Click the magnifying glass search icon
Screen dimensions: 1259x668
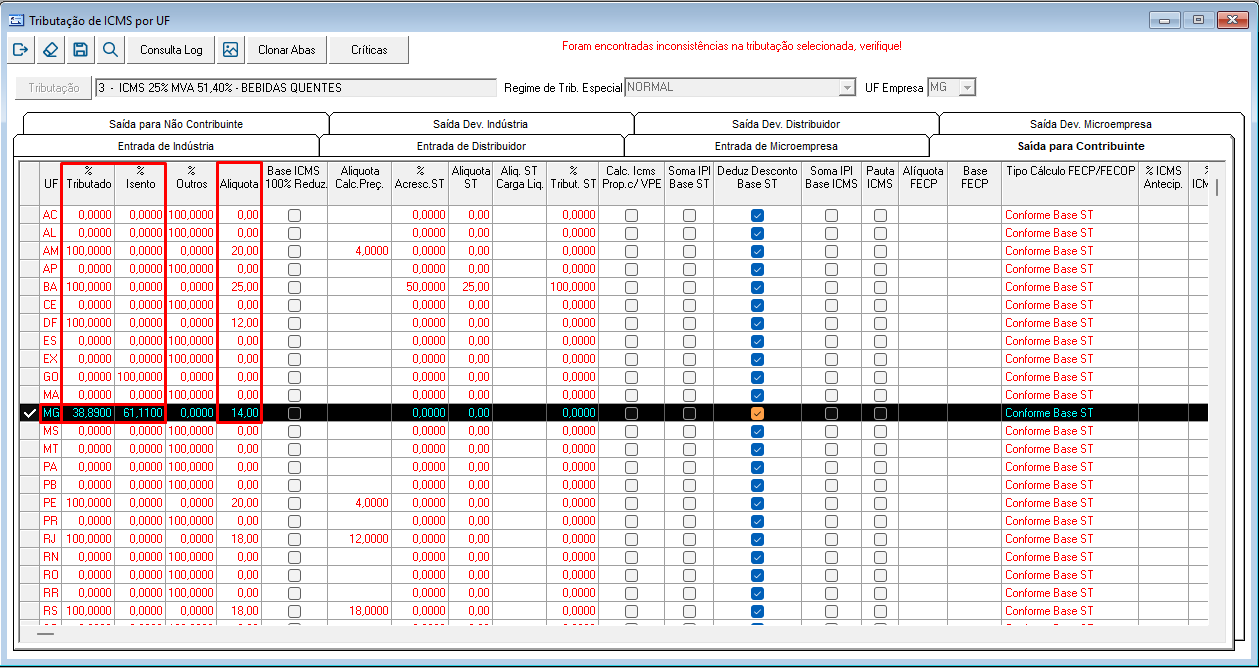110,50
